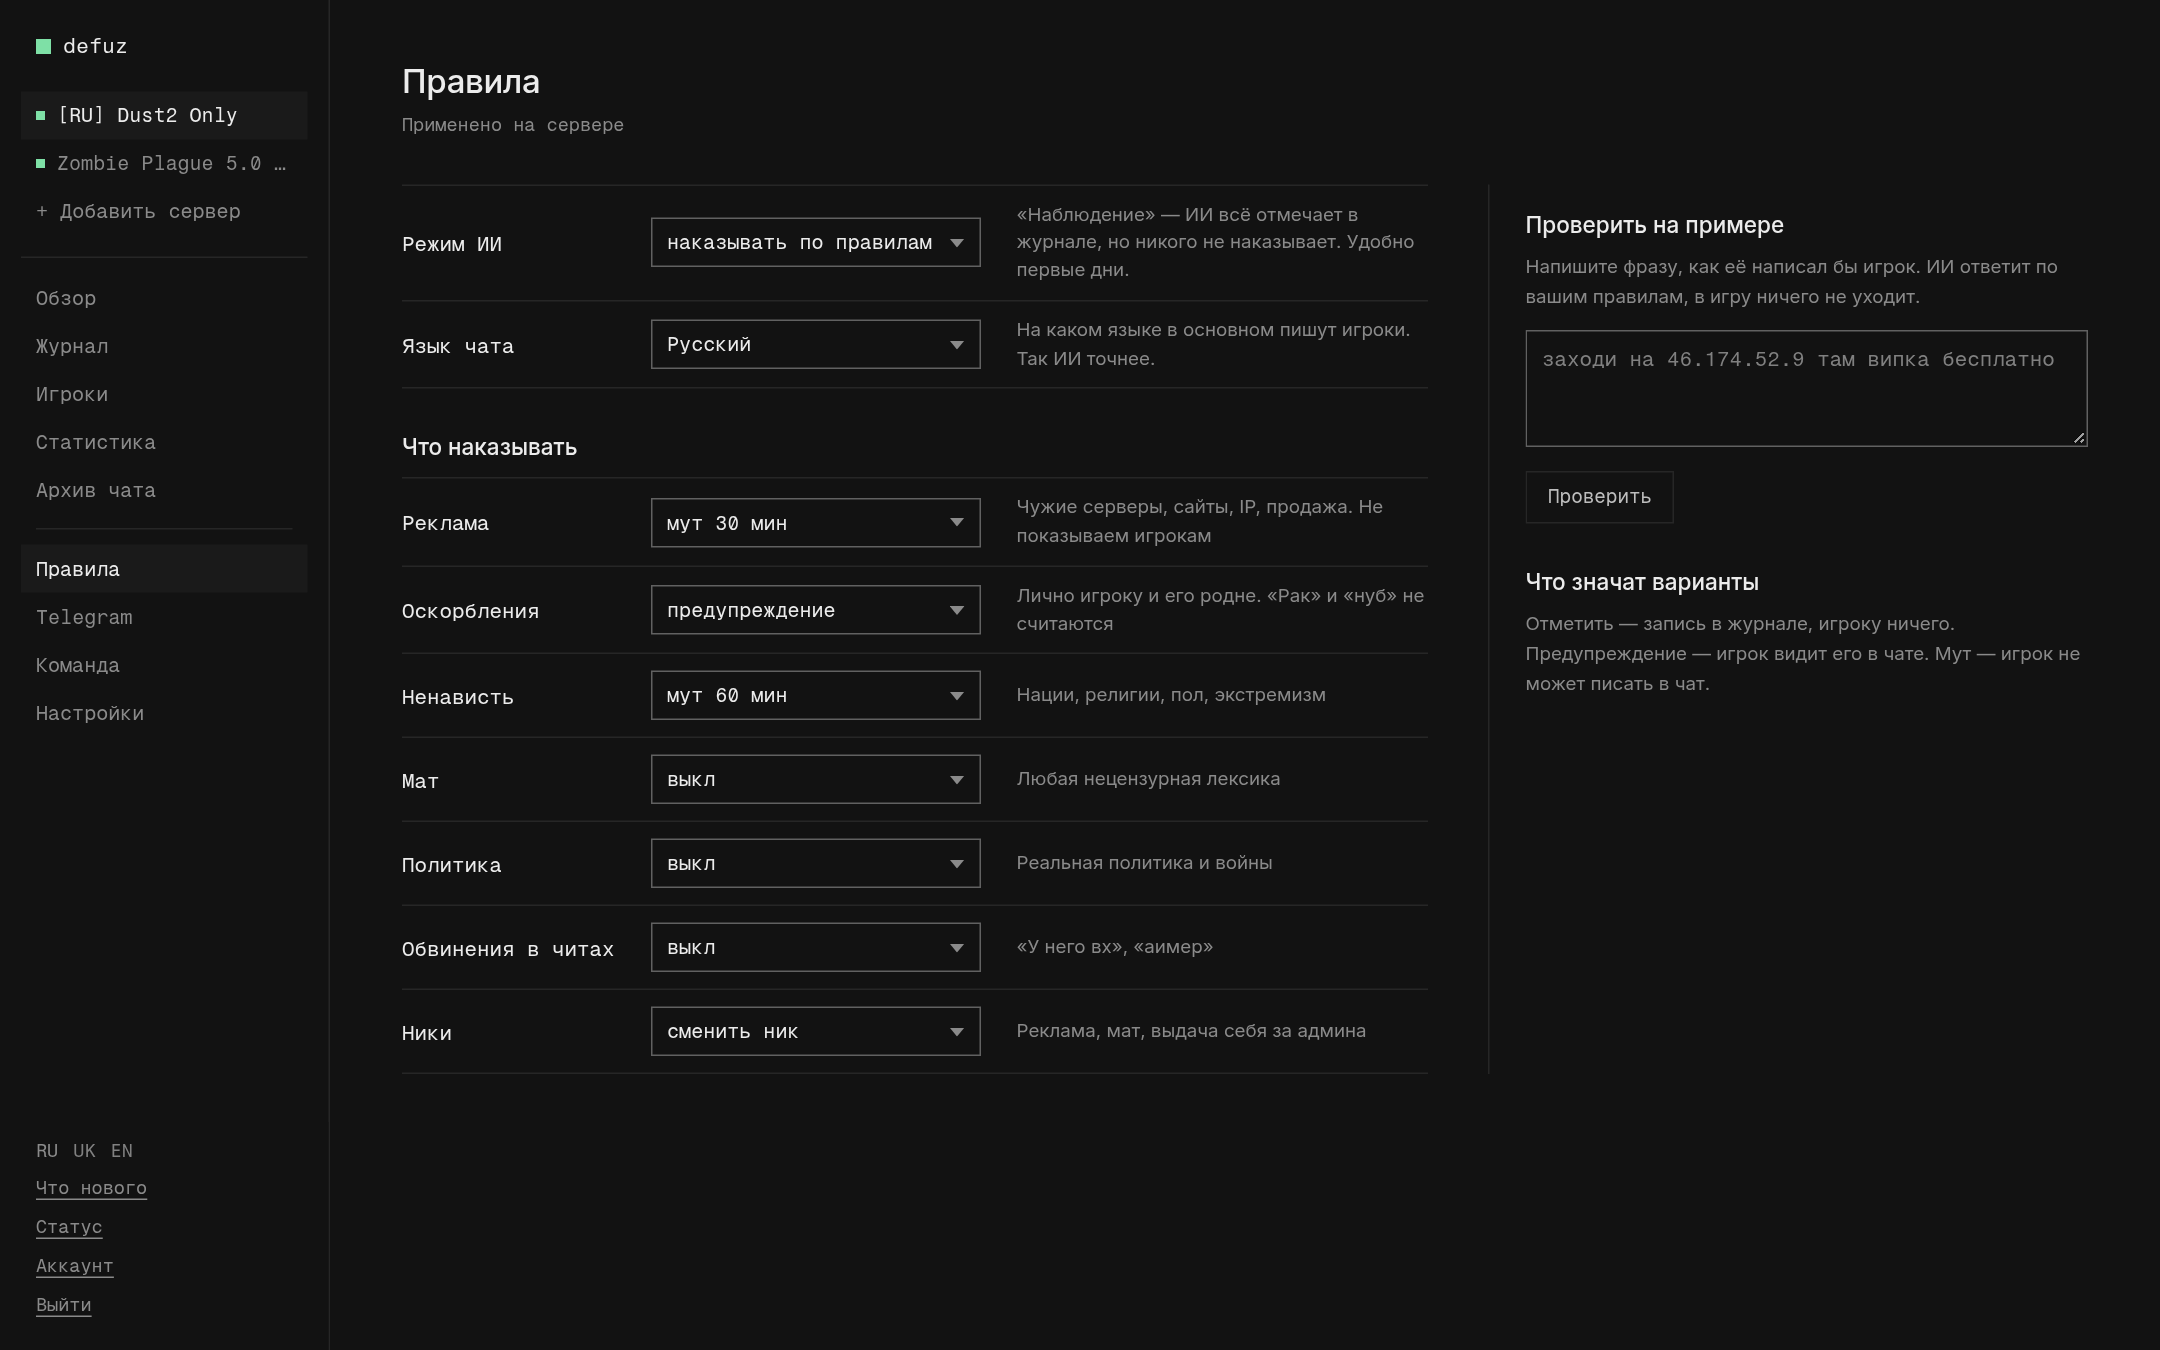This screenshot has width=2160, height=1350.
Task: Open the defuz logo home link
Action: click(x=82, y=46)
